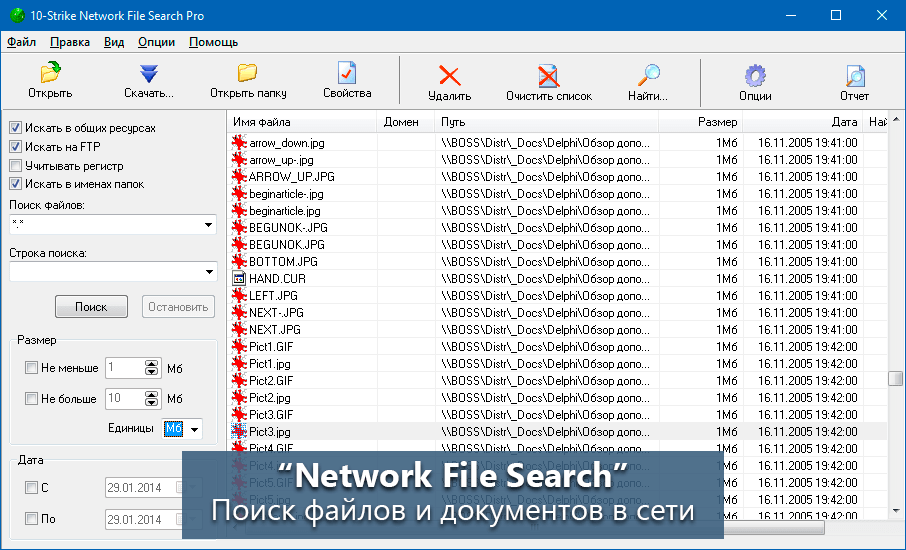Click the Скачать download arrow icon
This screenshot has height=550, width=906.
[149, 74]
